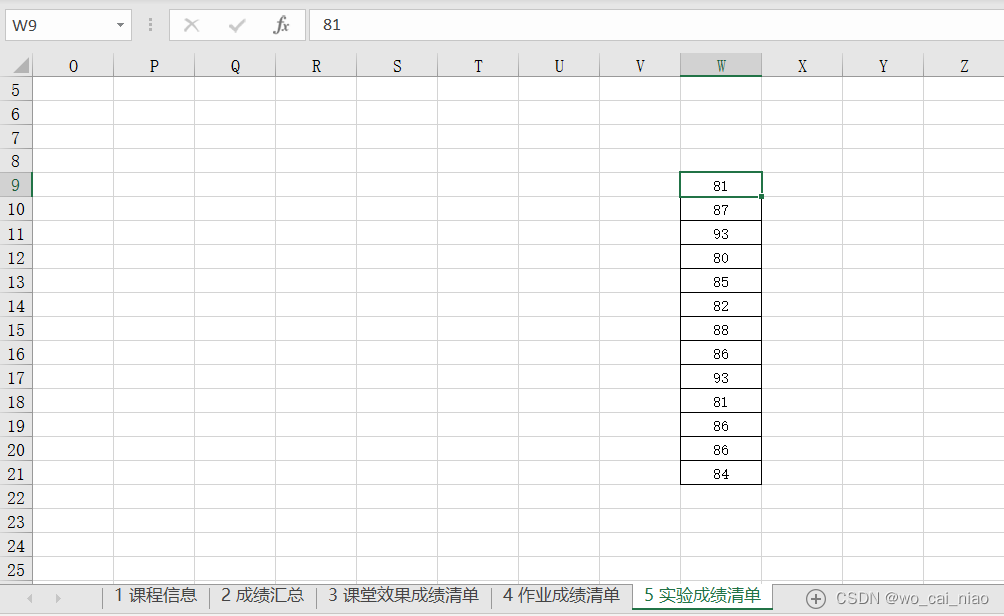Select column header S
The image size is (1004, 616).
(397, 66)
